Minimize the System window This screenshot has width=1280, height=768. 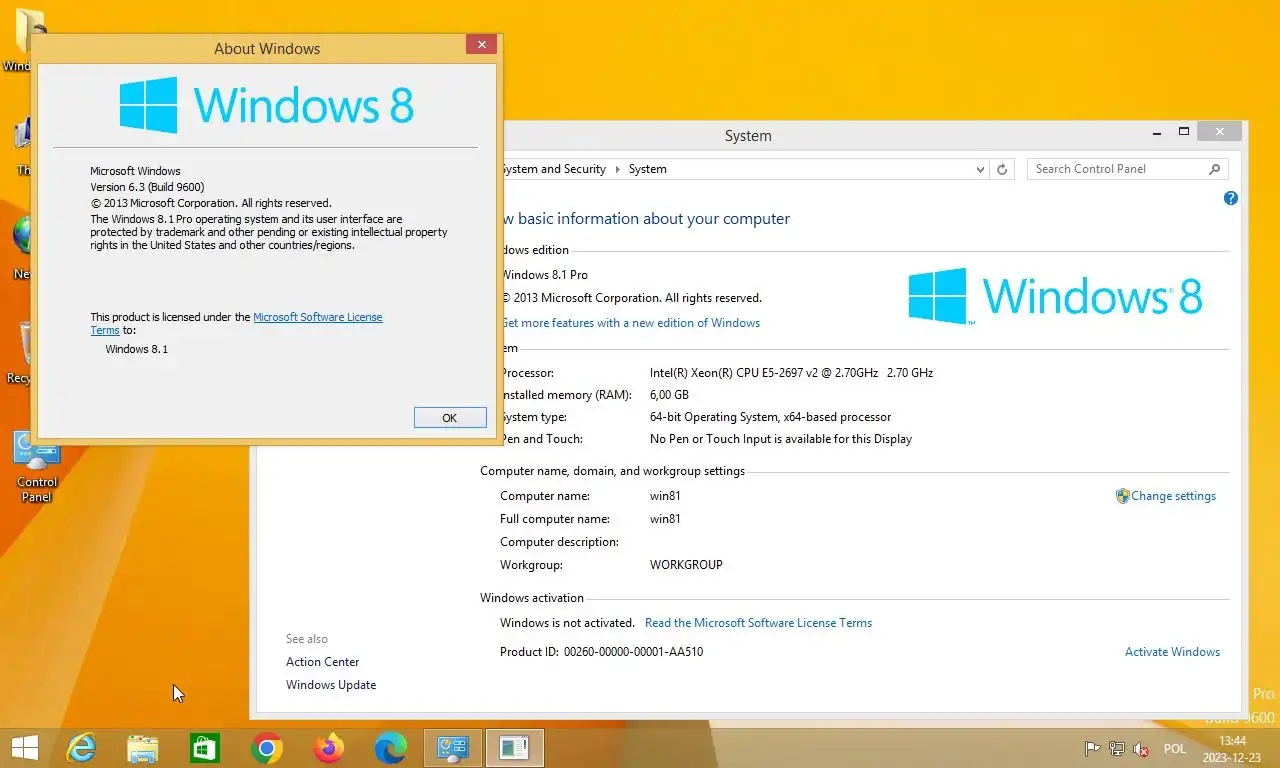coord(1157,132)
